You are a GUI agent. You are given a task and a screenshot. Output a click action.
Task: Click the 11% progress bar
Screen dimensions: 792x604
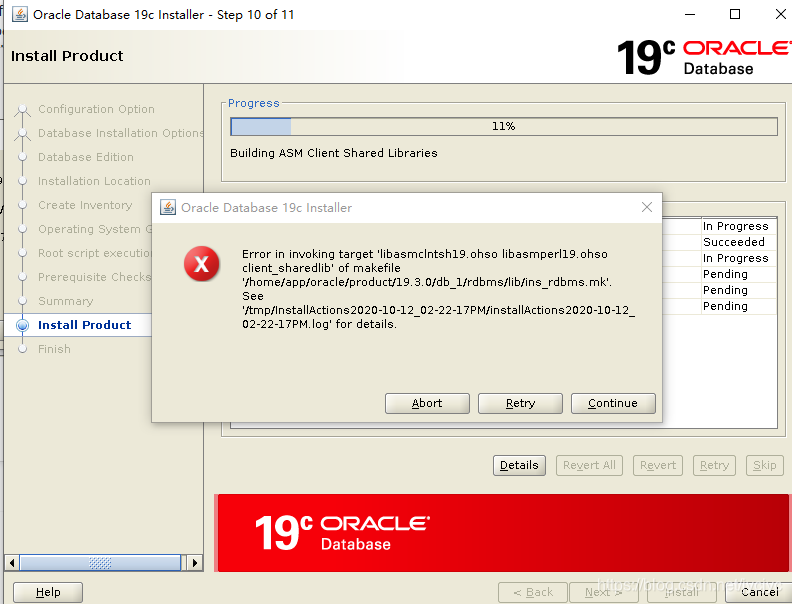504,126
